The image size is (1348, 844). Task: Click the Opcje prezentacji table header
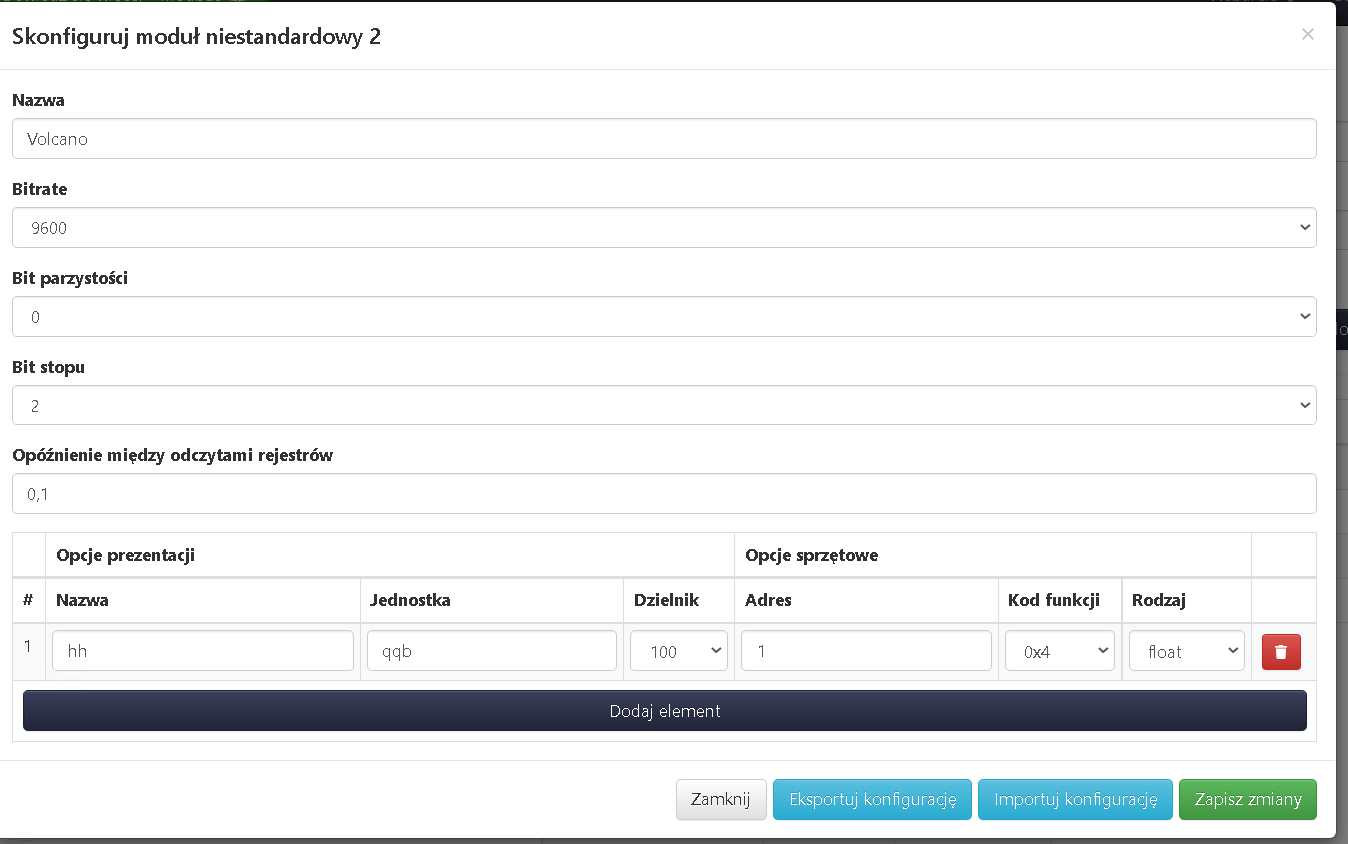[125, 555]
